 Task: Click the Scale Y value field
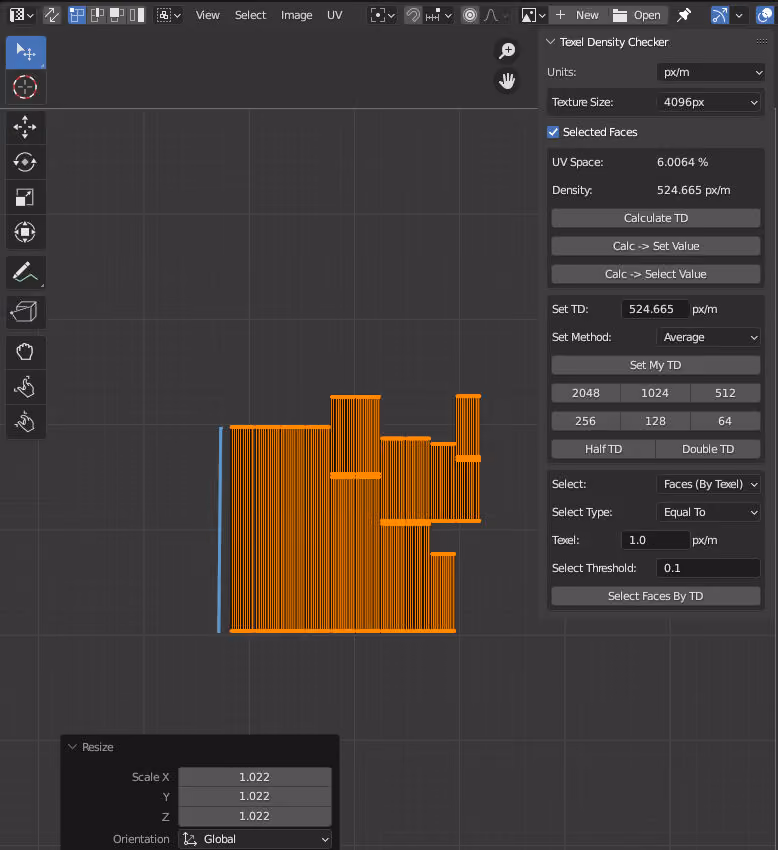[x=255, y=796]
